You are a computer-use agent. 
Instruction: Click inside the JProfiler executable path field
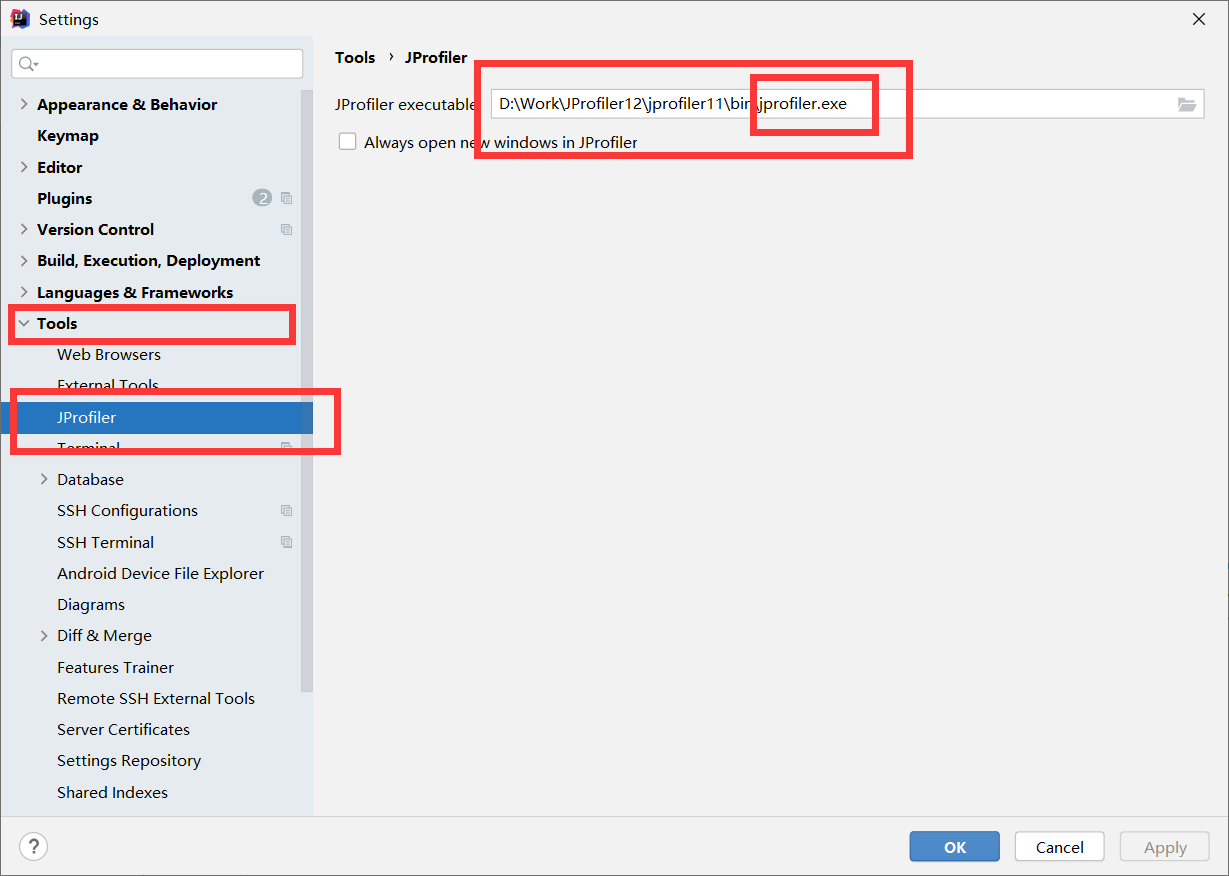(847, 104)
